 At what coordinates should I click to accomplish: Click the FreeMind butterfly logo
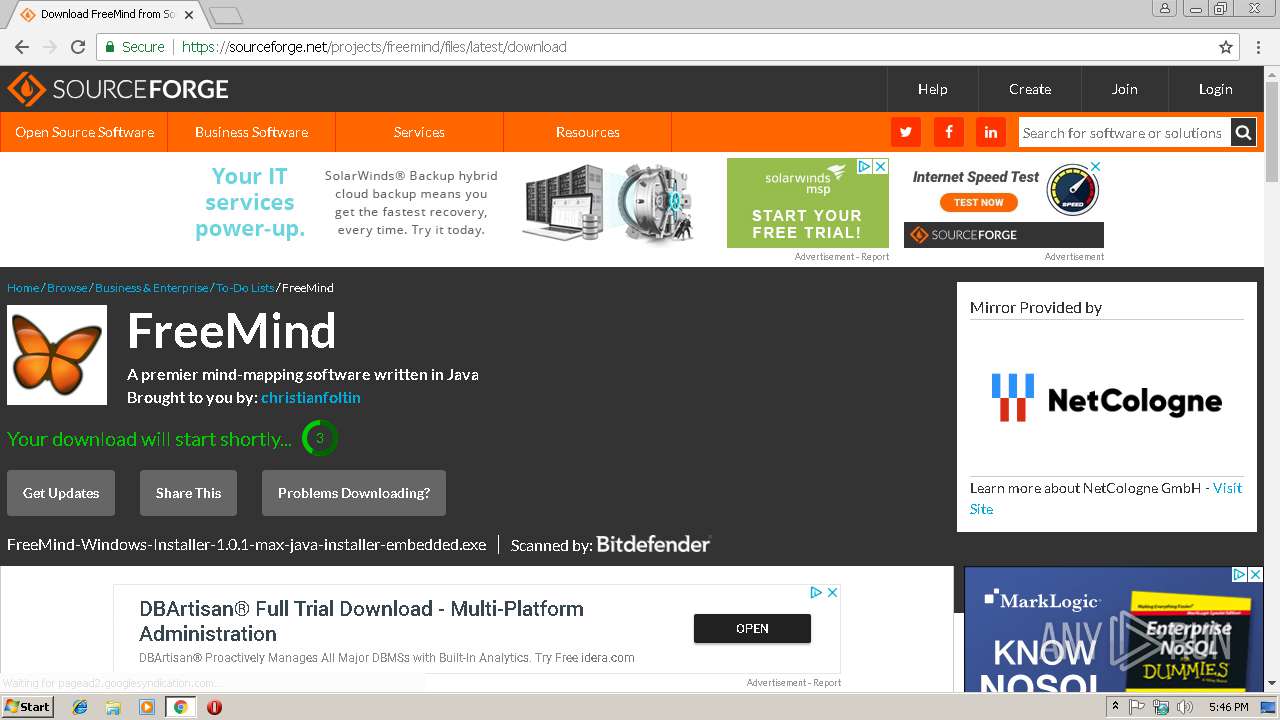57,355
